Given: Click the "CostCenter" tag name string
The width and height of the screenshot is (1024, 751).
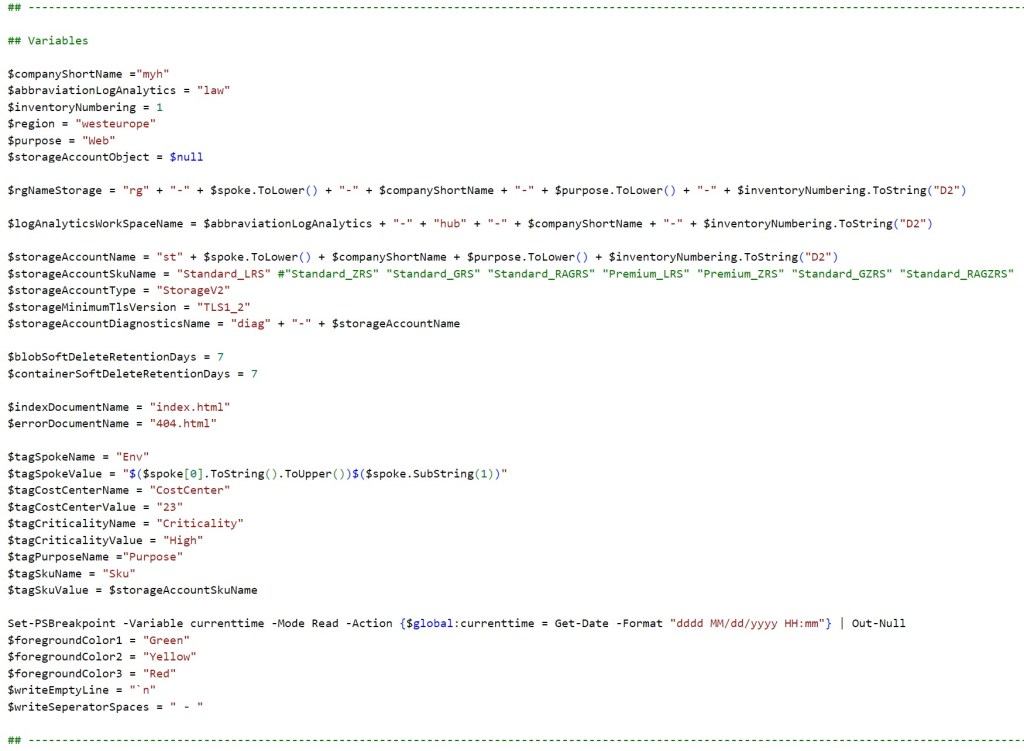Looking at the screenshot, I should point(190,490).
